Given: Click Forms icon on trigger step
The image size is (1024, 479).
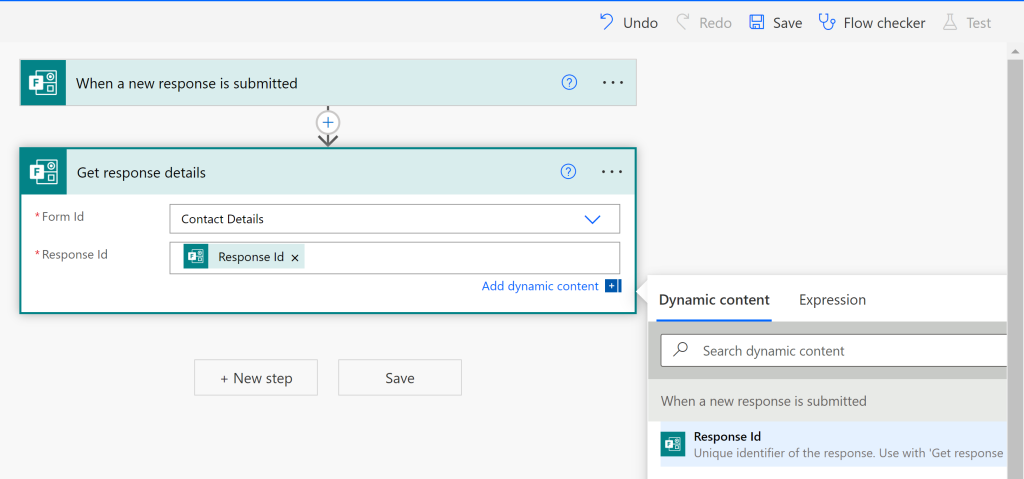Looking at the screenshot, I should tap(43, 82).
